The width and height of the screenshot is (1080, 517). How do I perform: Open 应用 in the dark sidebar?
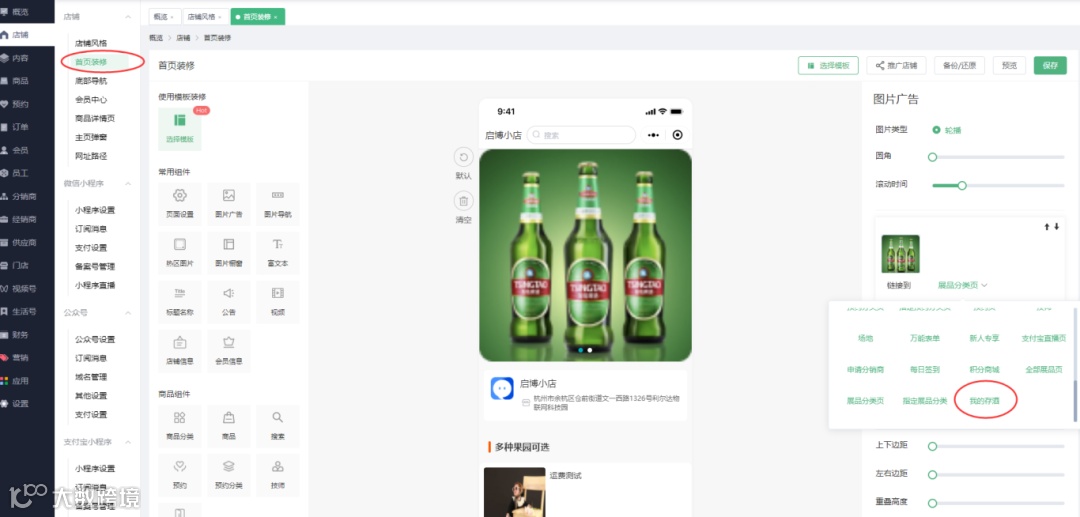click(21, 381)
